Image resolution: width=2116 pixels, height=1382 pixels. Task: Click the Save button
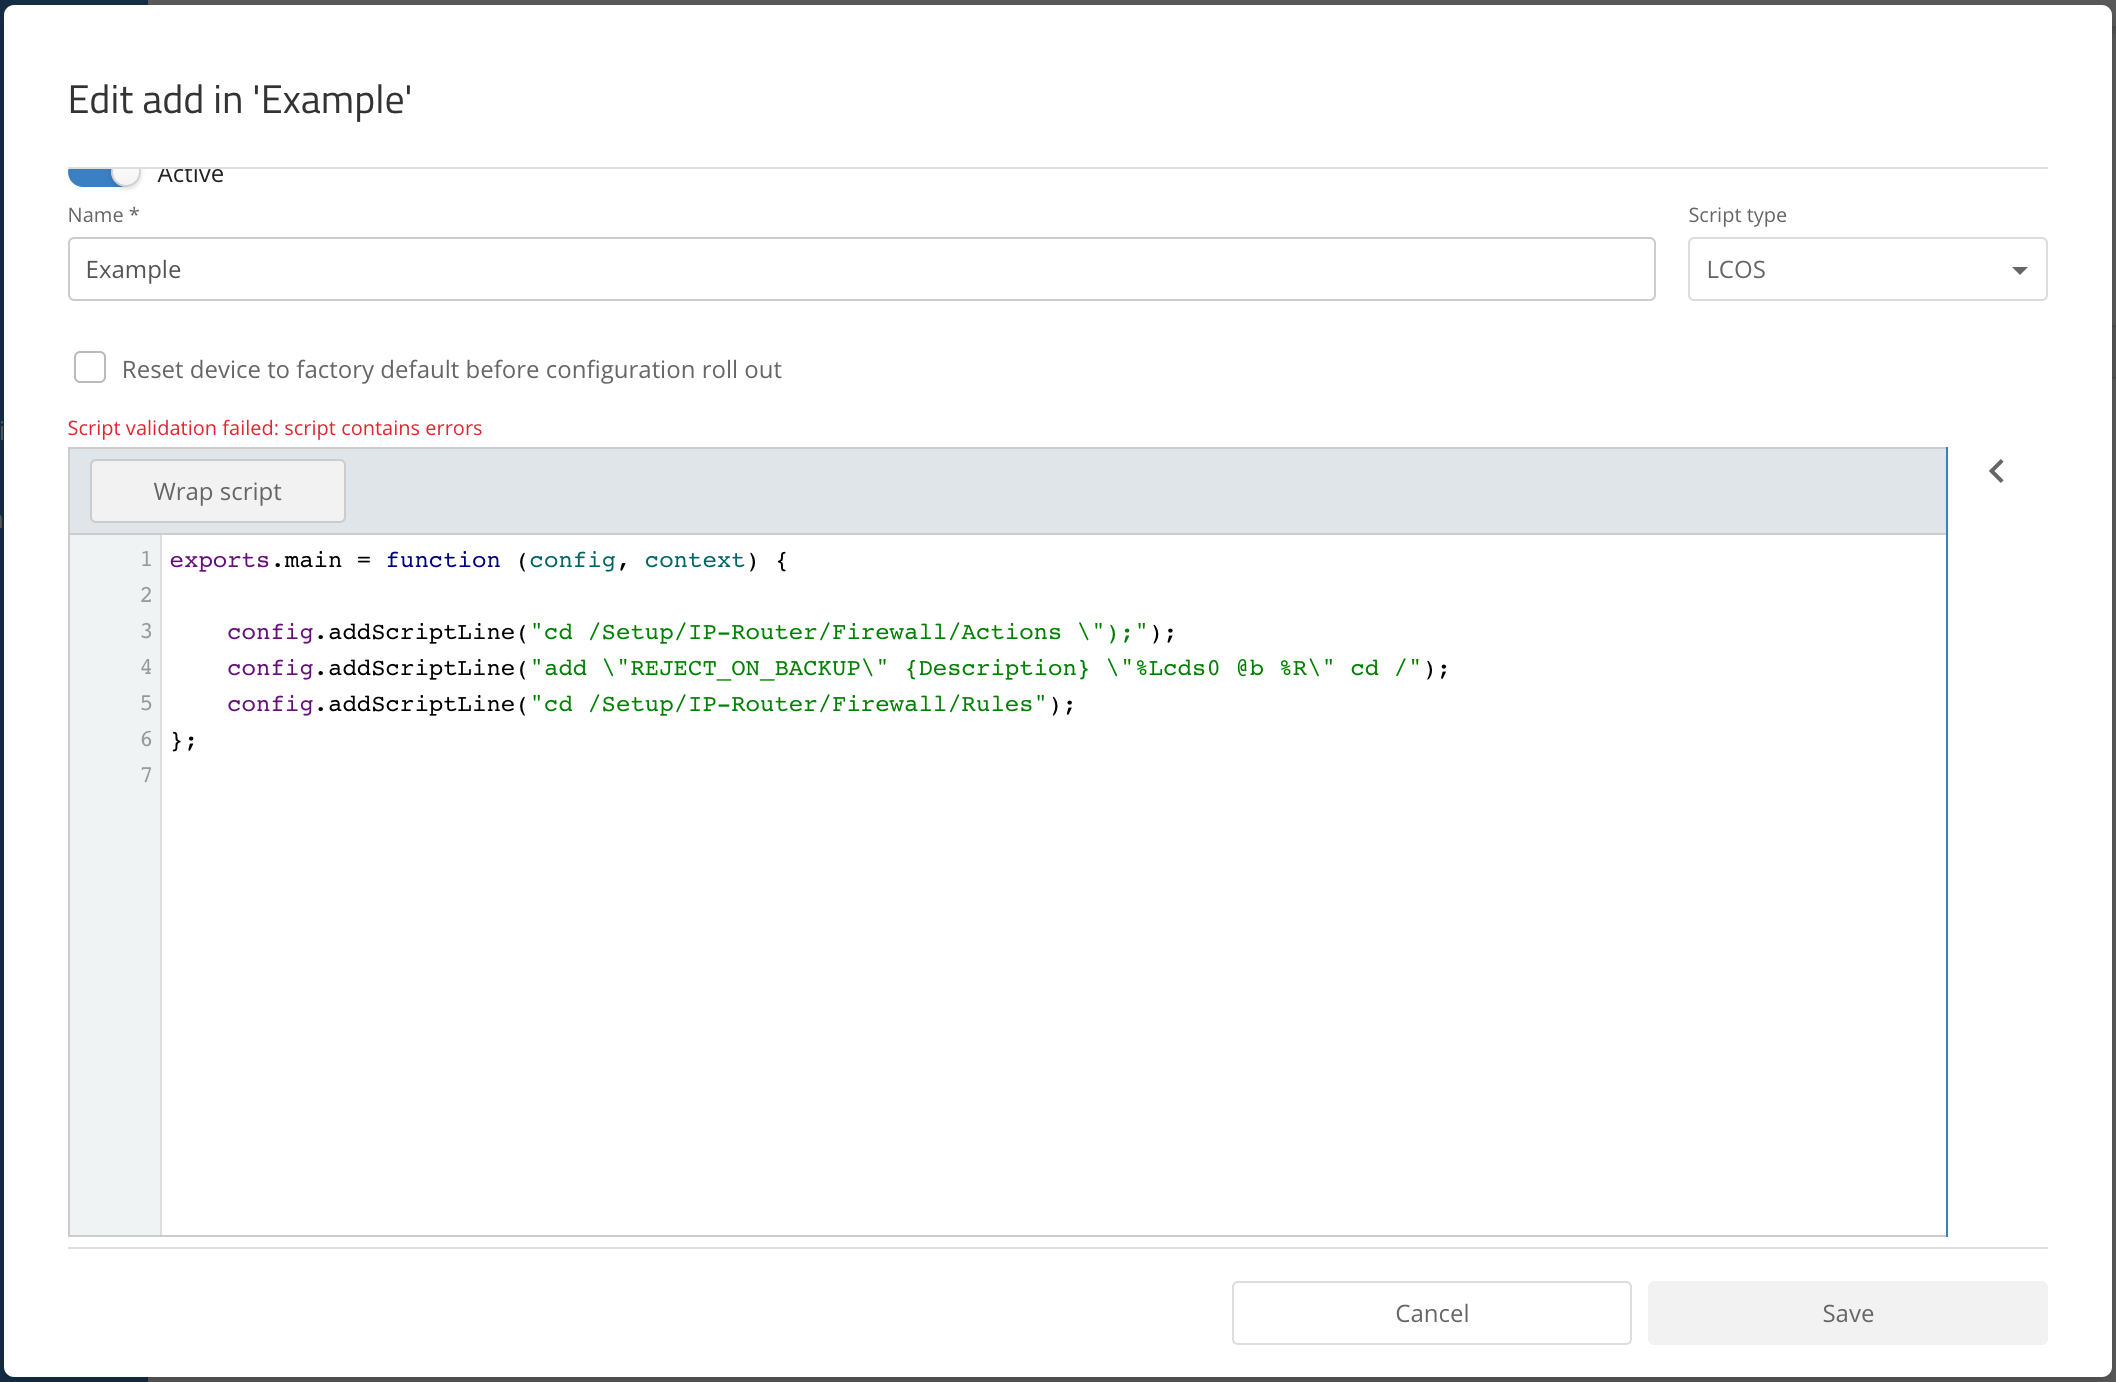point(1847,1313)
